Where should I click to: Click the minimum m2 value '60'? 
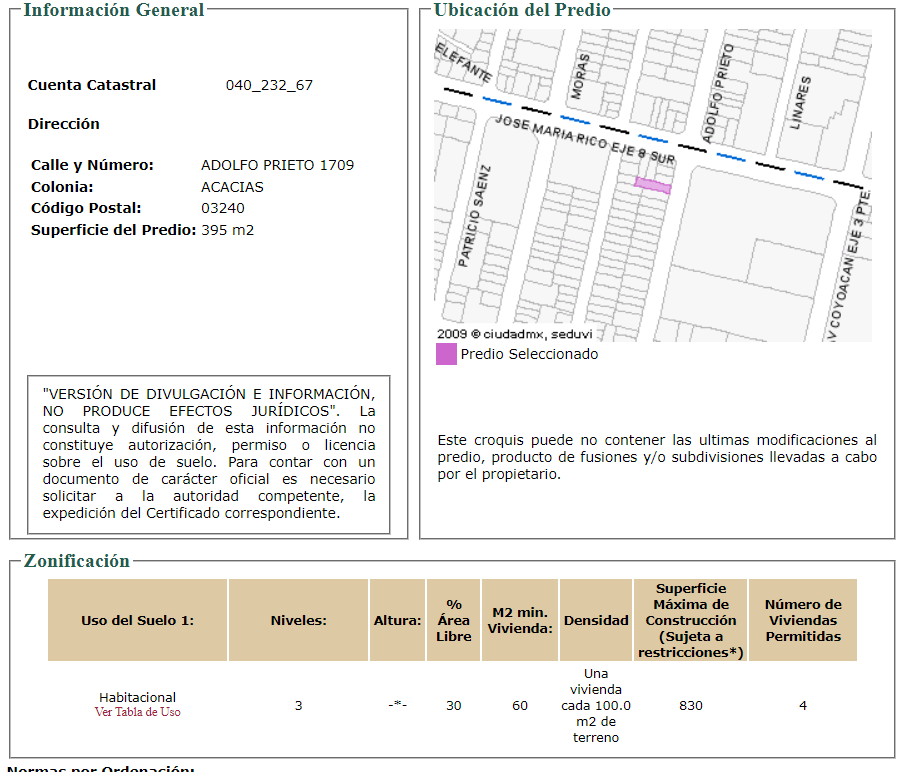coord(520,705)
